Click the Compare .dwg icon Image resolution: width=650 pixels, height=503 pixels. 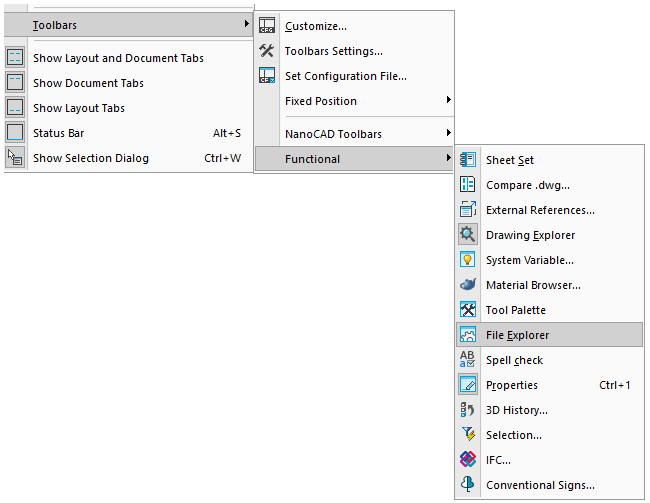click(x=467, y=185)
